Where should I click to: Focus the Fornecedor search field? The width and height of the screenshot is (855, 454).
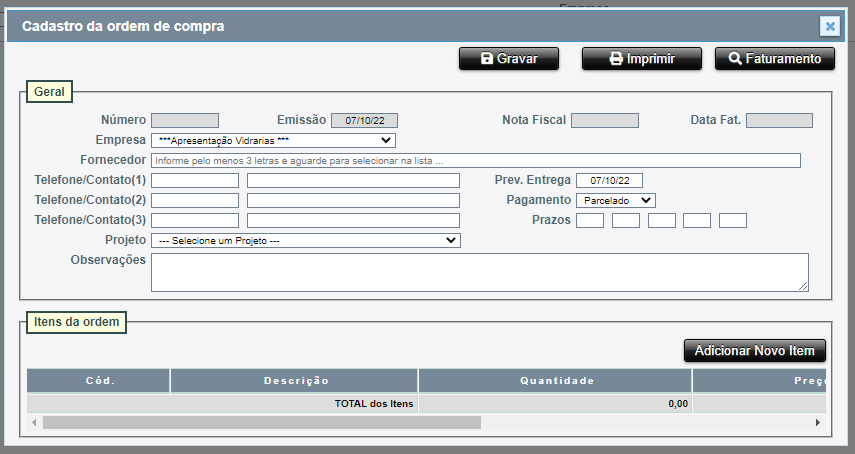pos(476,161)
